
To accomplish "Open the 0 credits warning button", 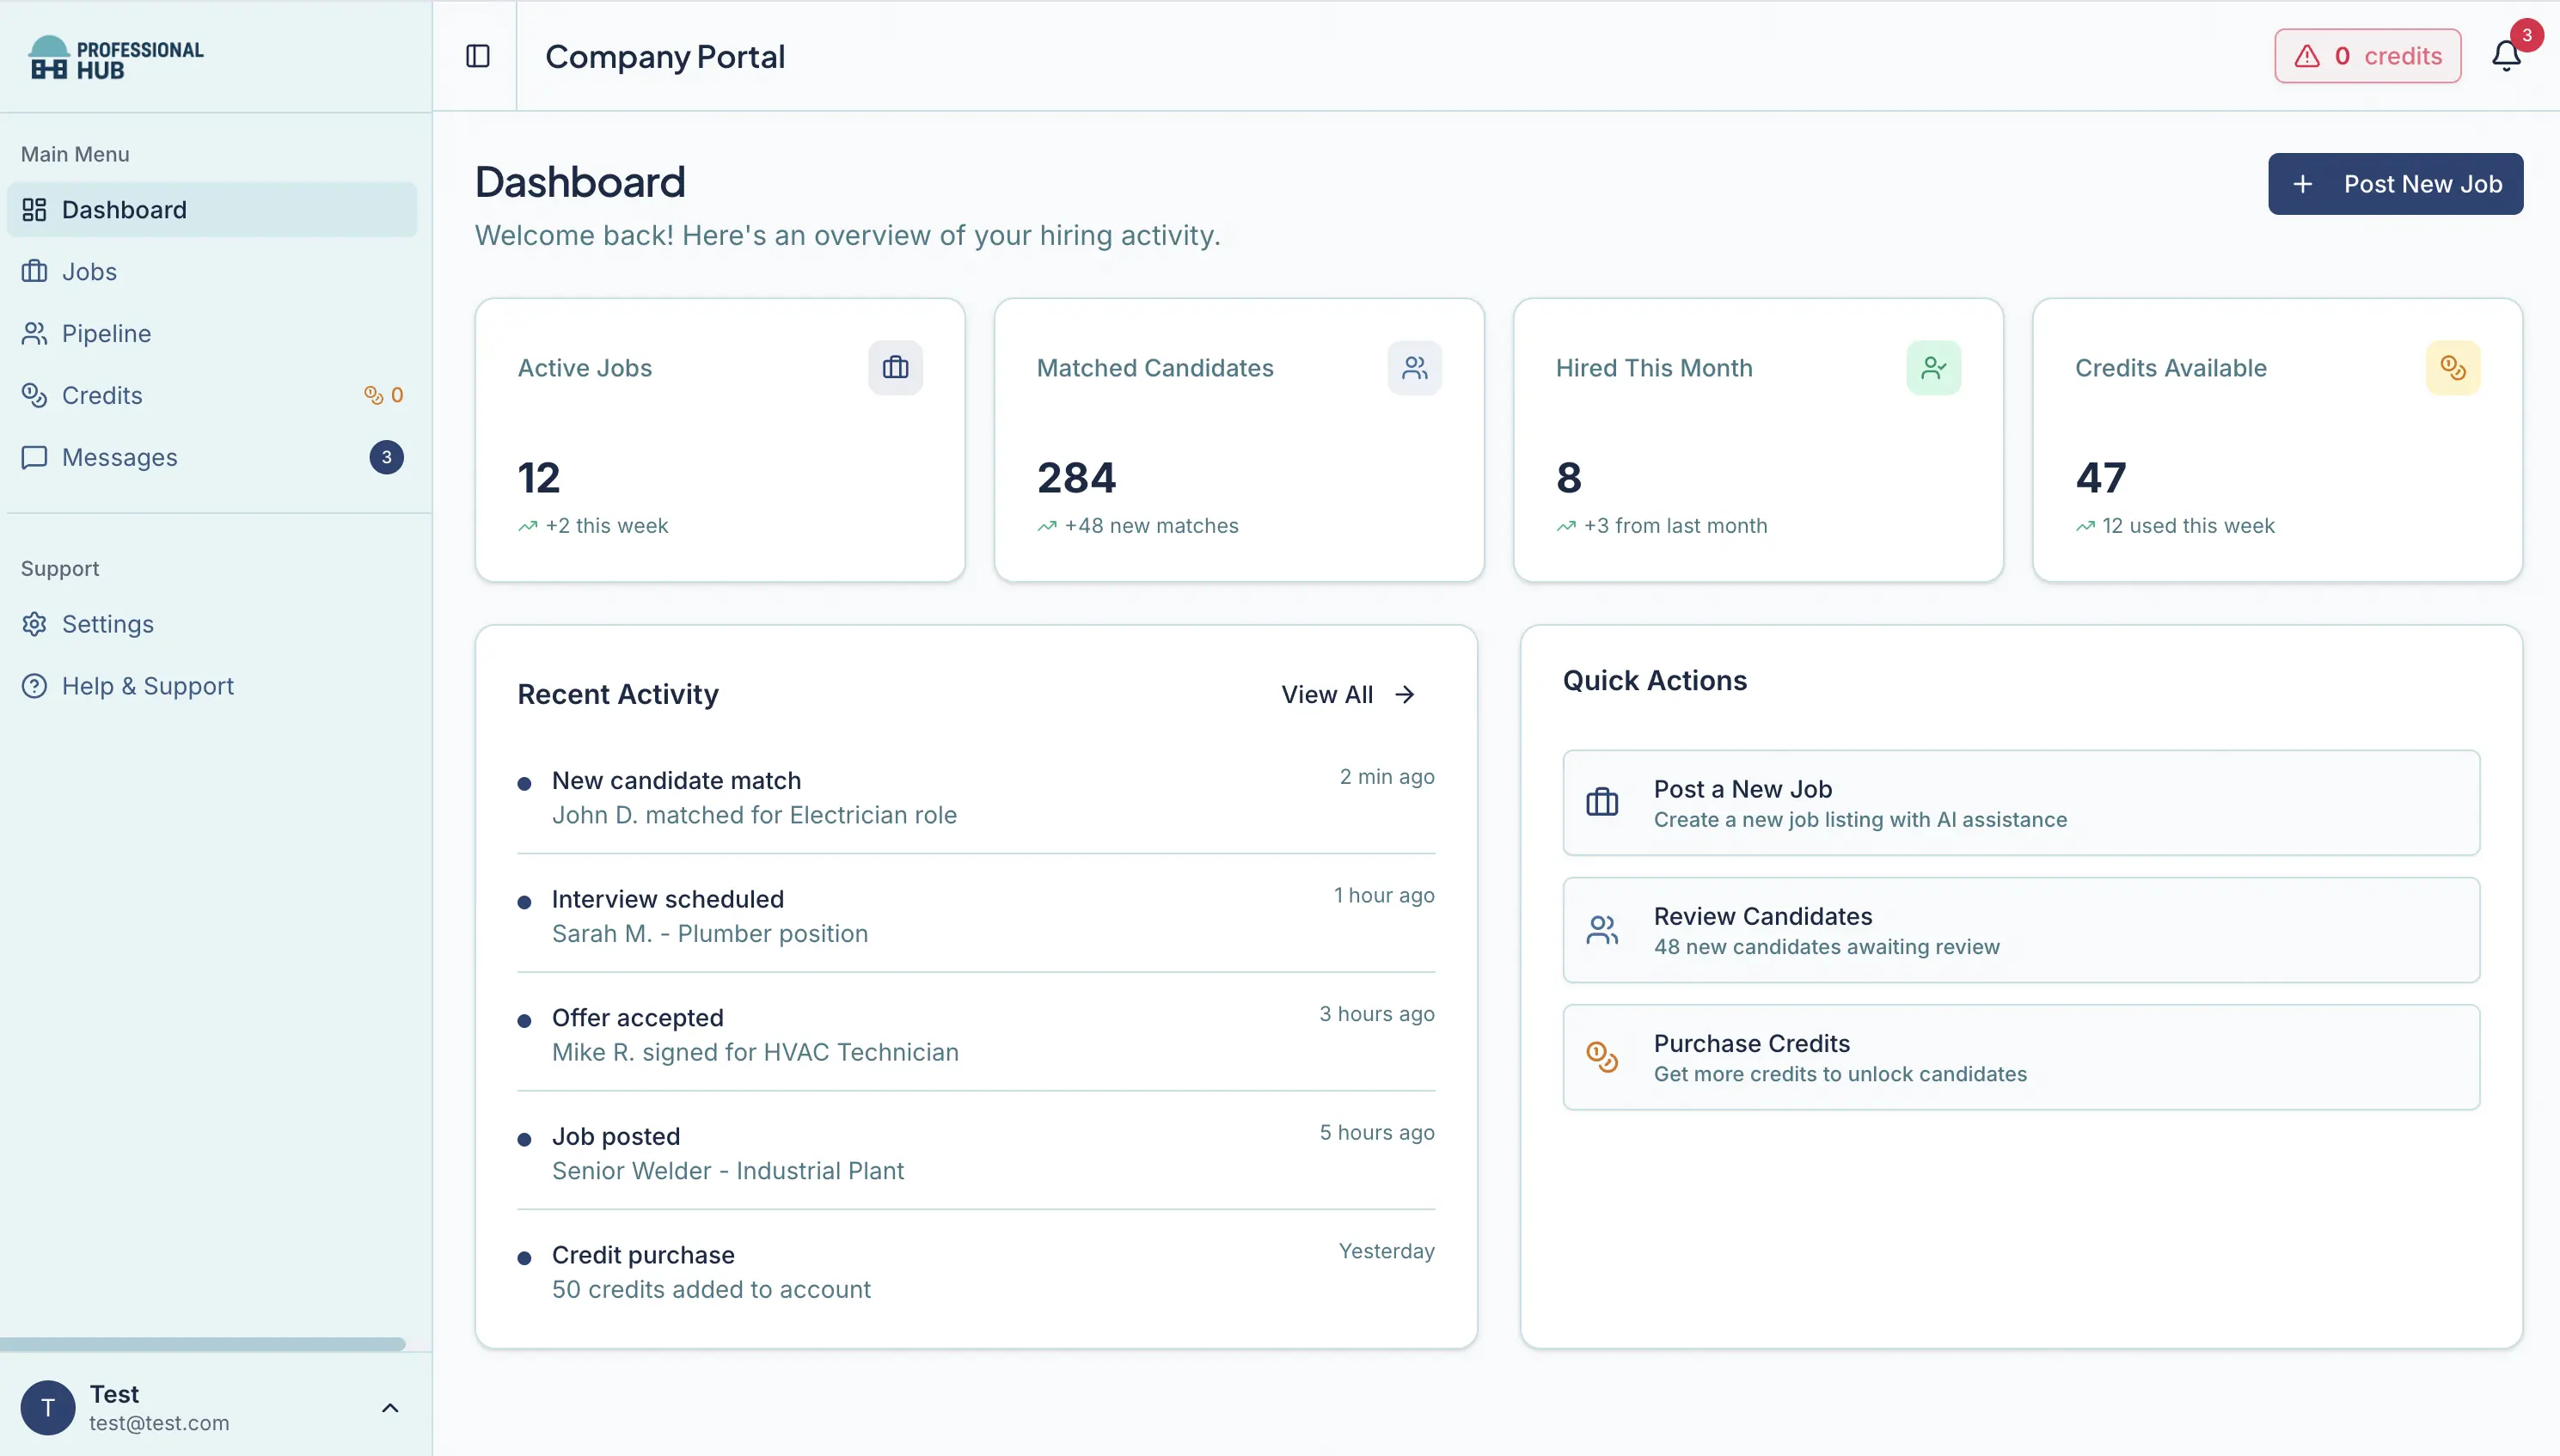I will pos(2367,55).
